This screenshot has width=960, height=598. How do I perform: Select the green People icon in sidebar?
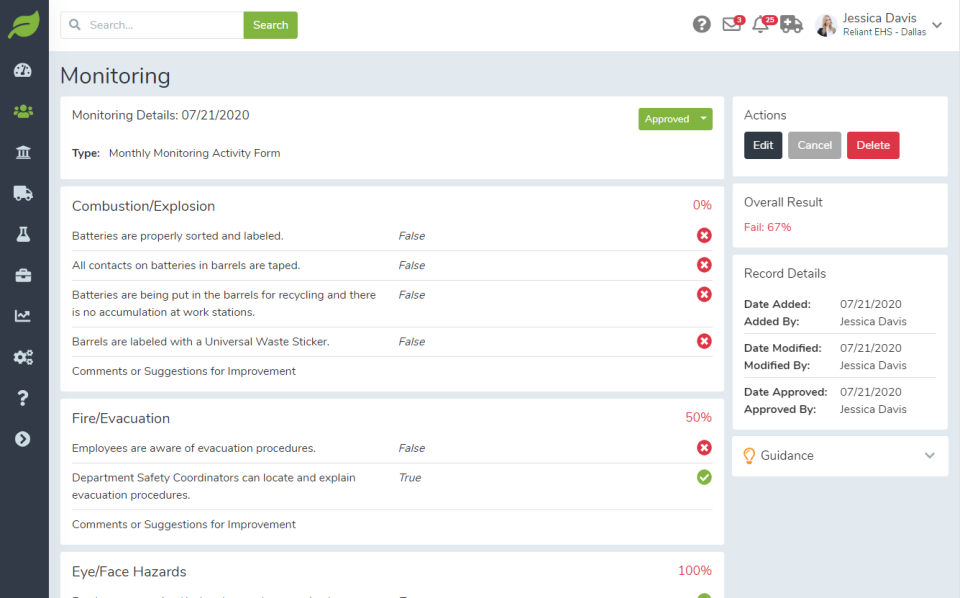click(23, 111)
